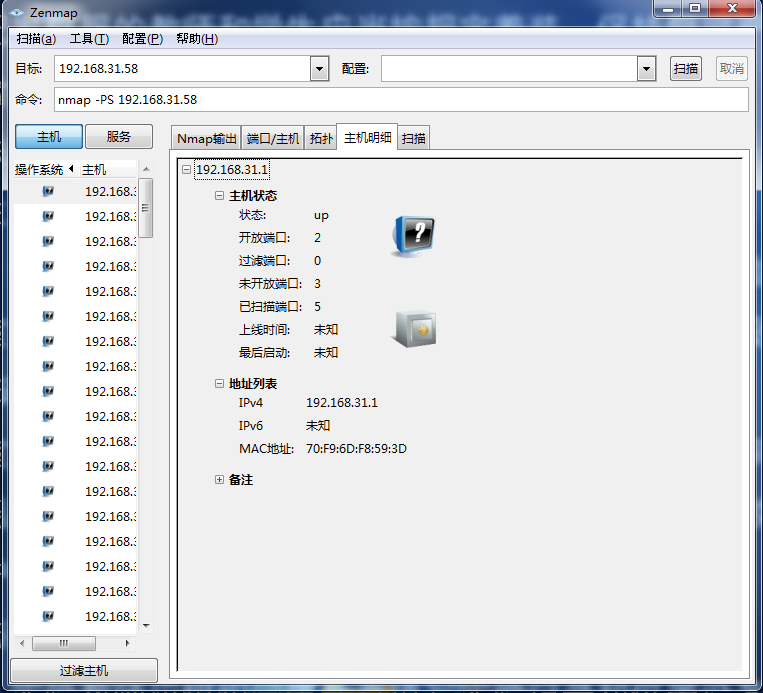Switch to the Nmap输出 tab
Viewport: 763px width, 693px height.
pos(206,139)
